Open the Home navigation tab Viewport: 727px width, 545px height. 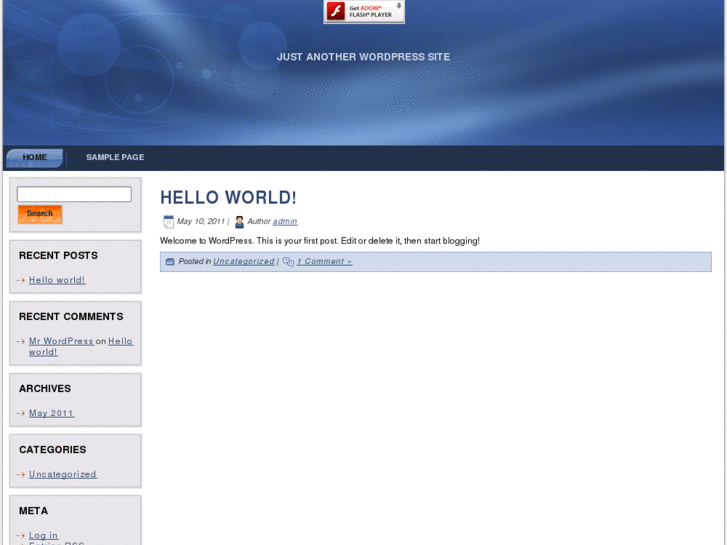pyautogui.click(x=35, y=158)
